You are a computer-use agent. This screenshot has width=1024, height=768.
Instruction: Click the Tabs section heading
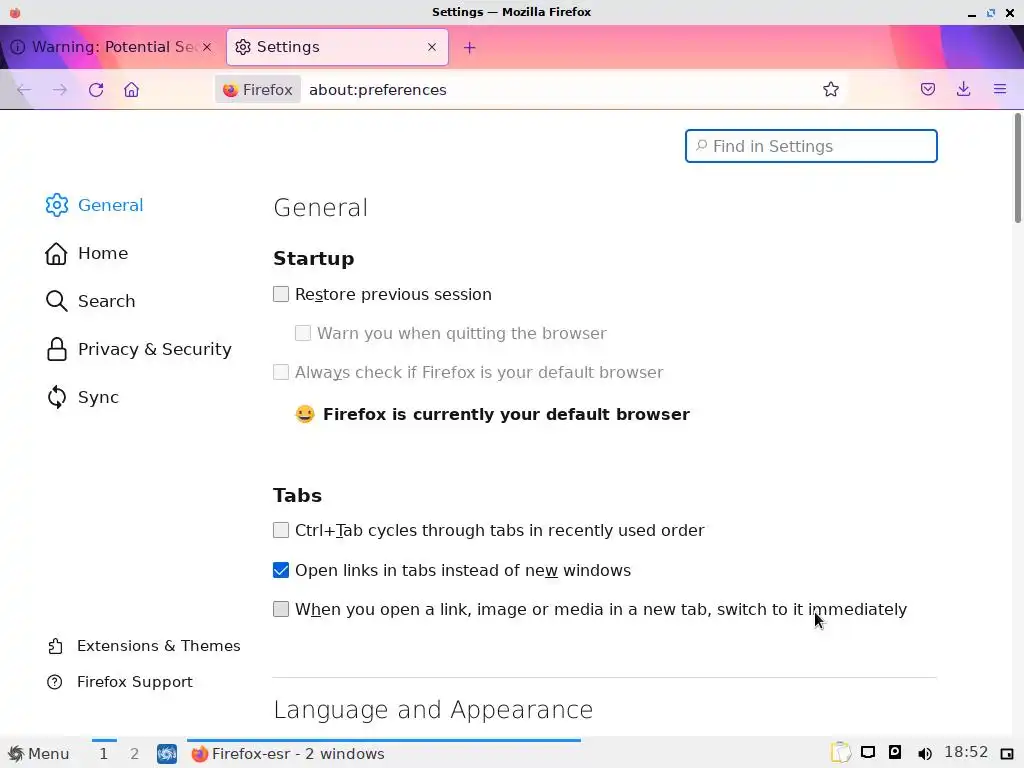click(x=297, y=496)
